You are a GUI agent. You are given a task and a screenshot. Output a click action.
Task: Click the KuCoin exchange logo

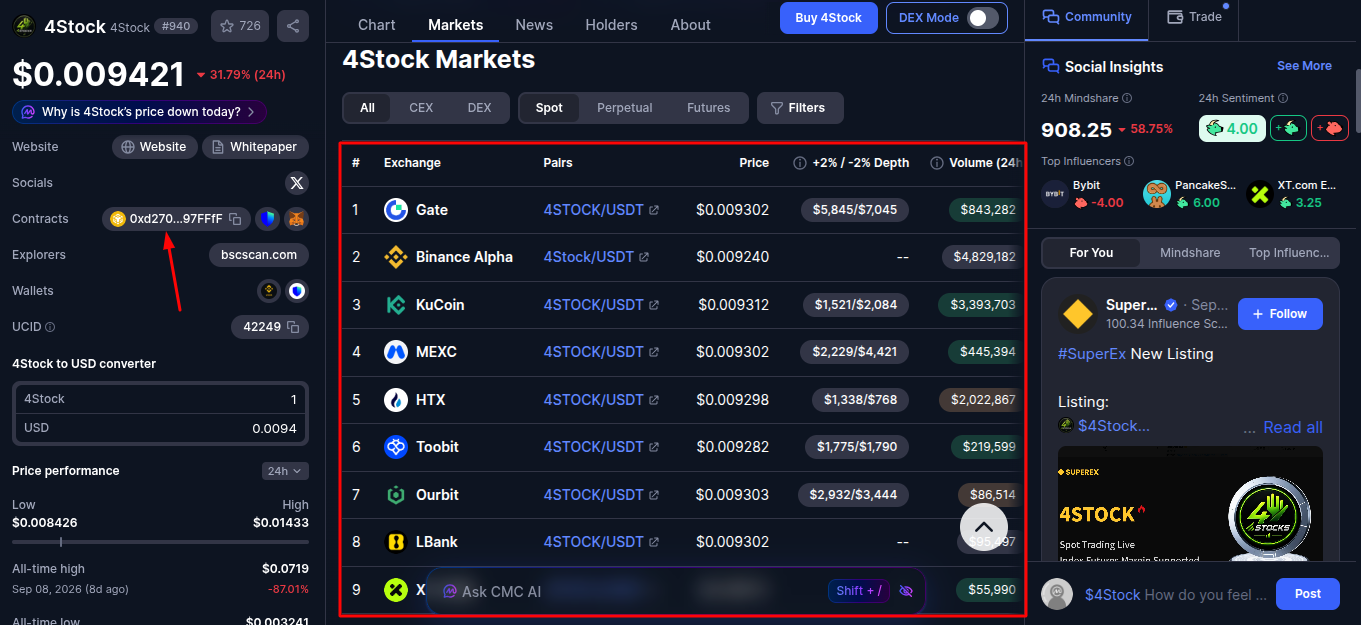[x=396, y=305]
